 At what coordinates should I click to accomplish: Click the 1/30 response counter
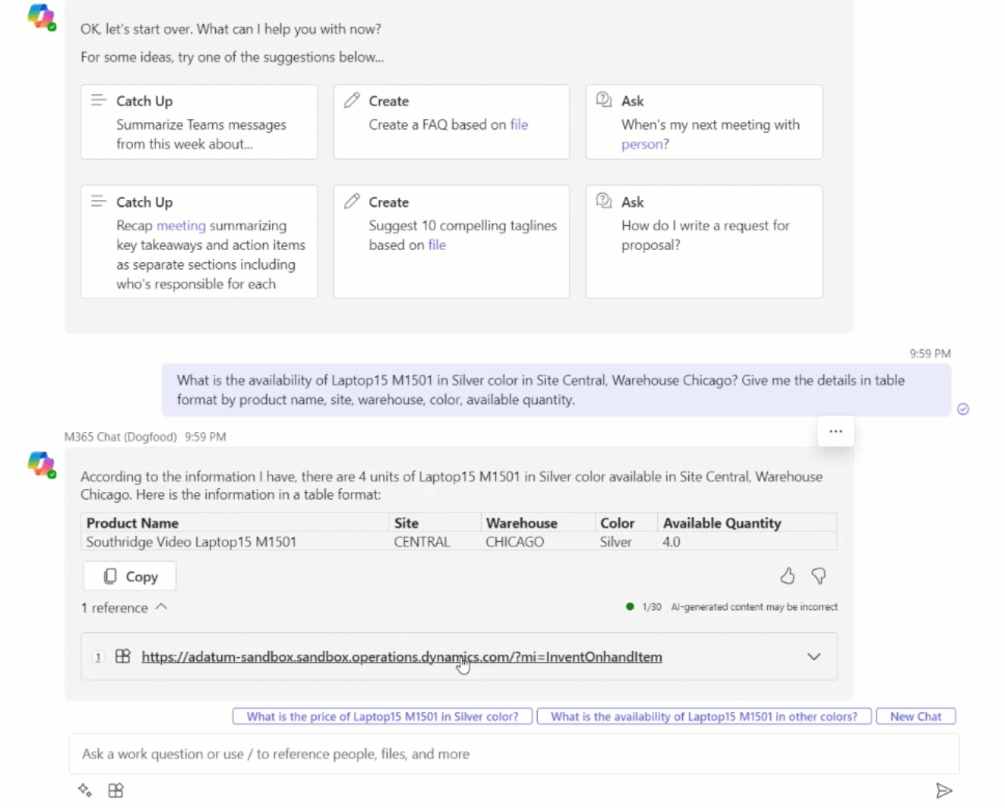(651, 607)
